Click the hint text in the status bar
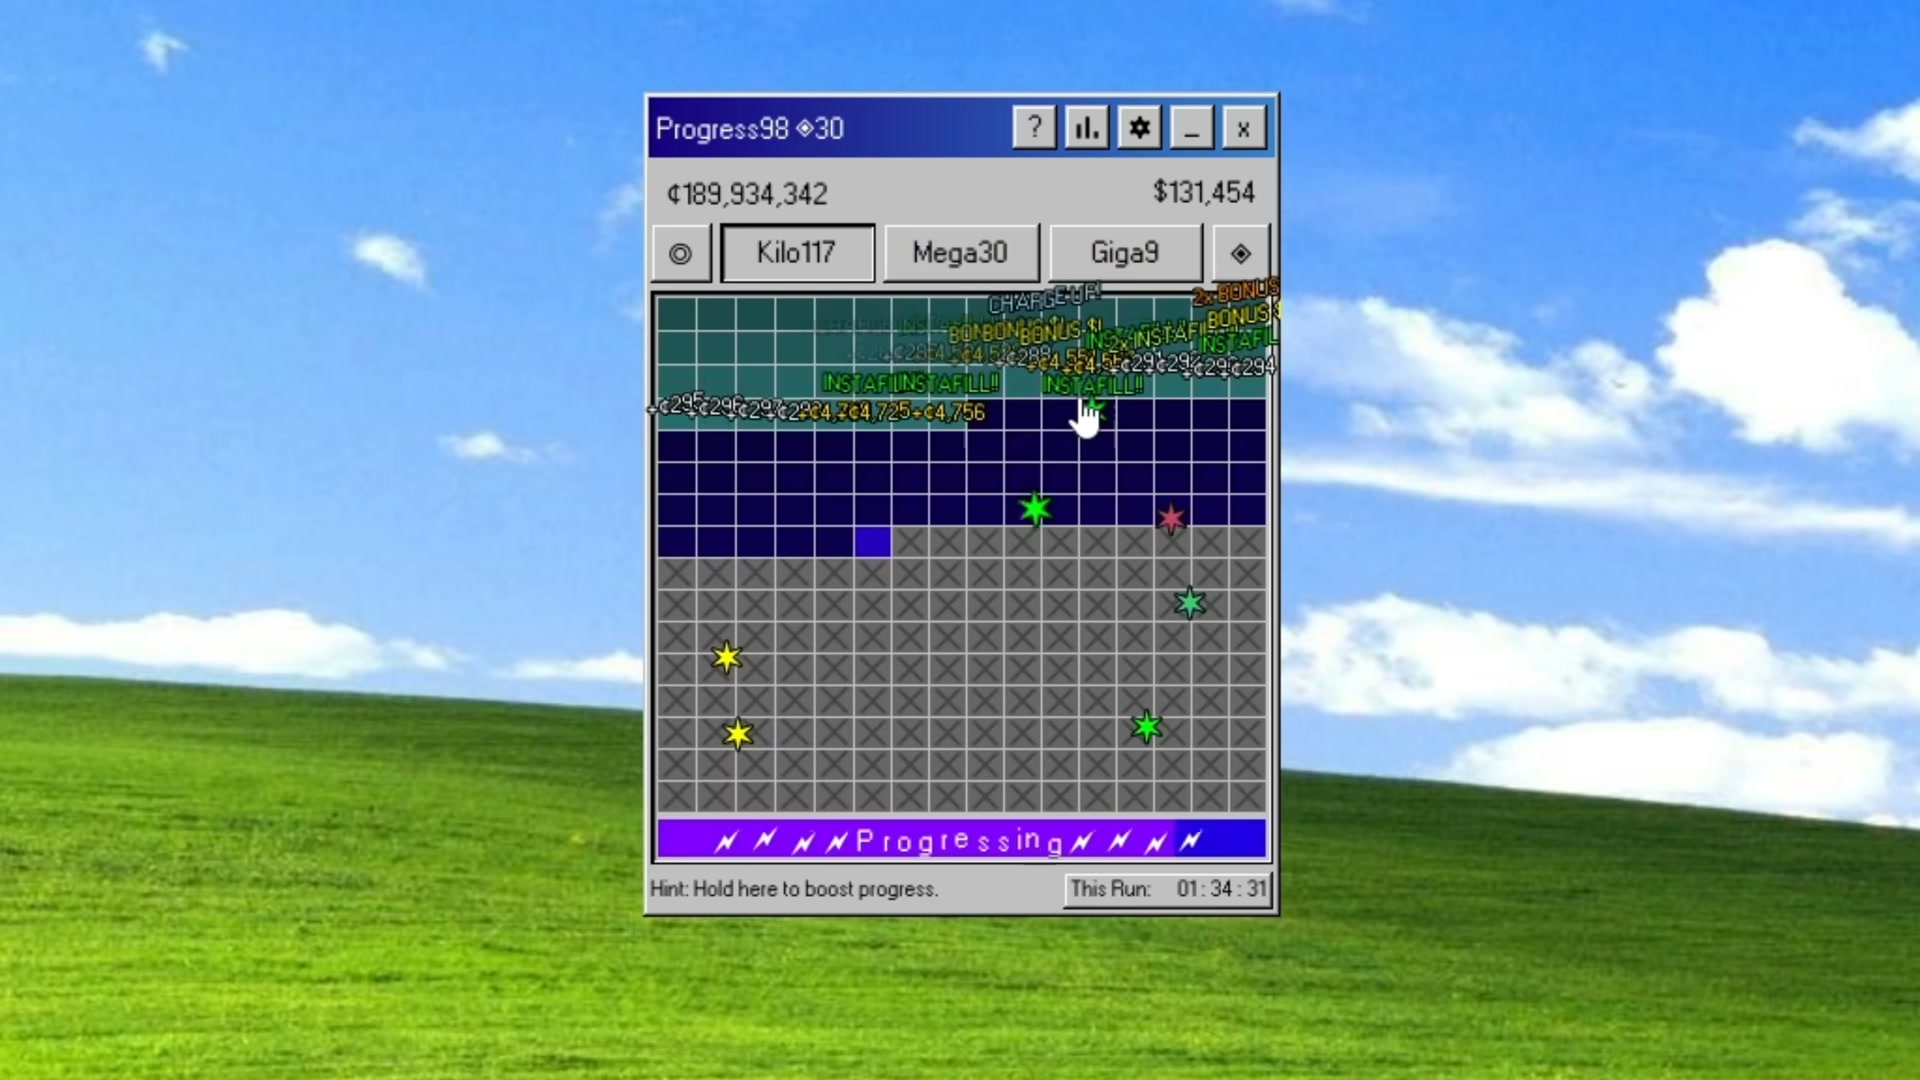Screen dimensions: 1920x1080 [x=794, y=889]
